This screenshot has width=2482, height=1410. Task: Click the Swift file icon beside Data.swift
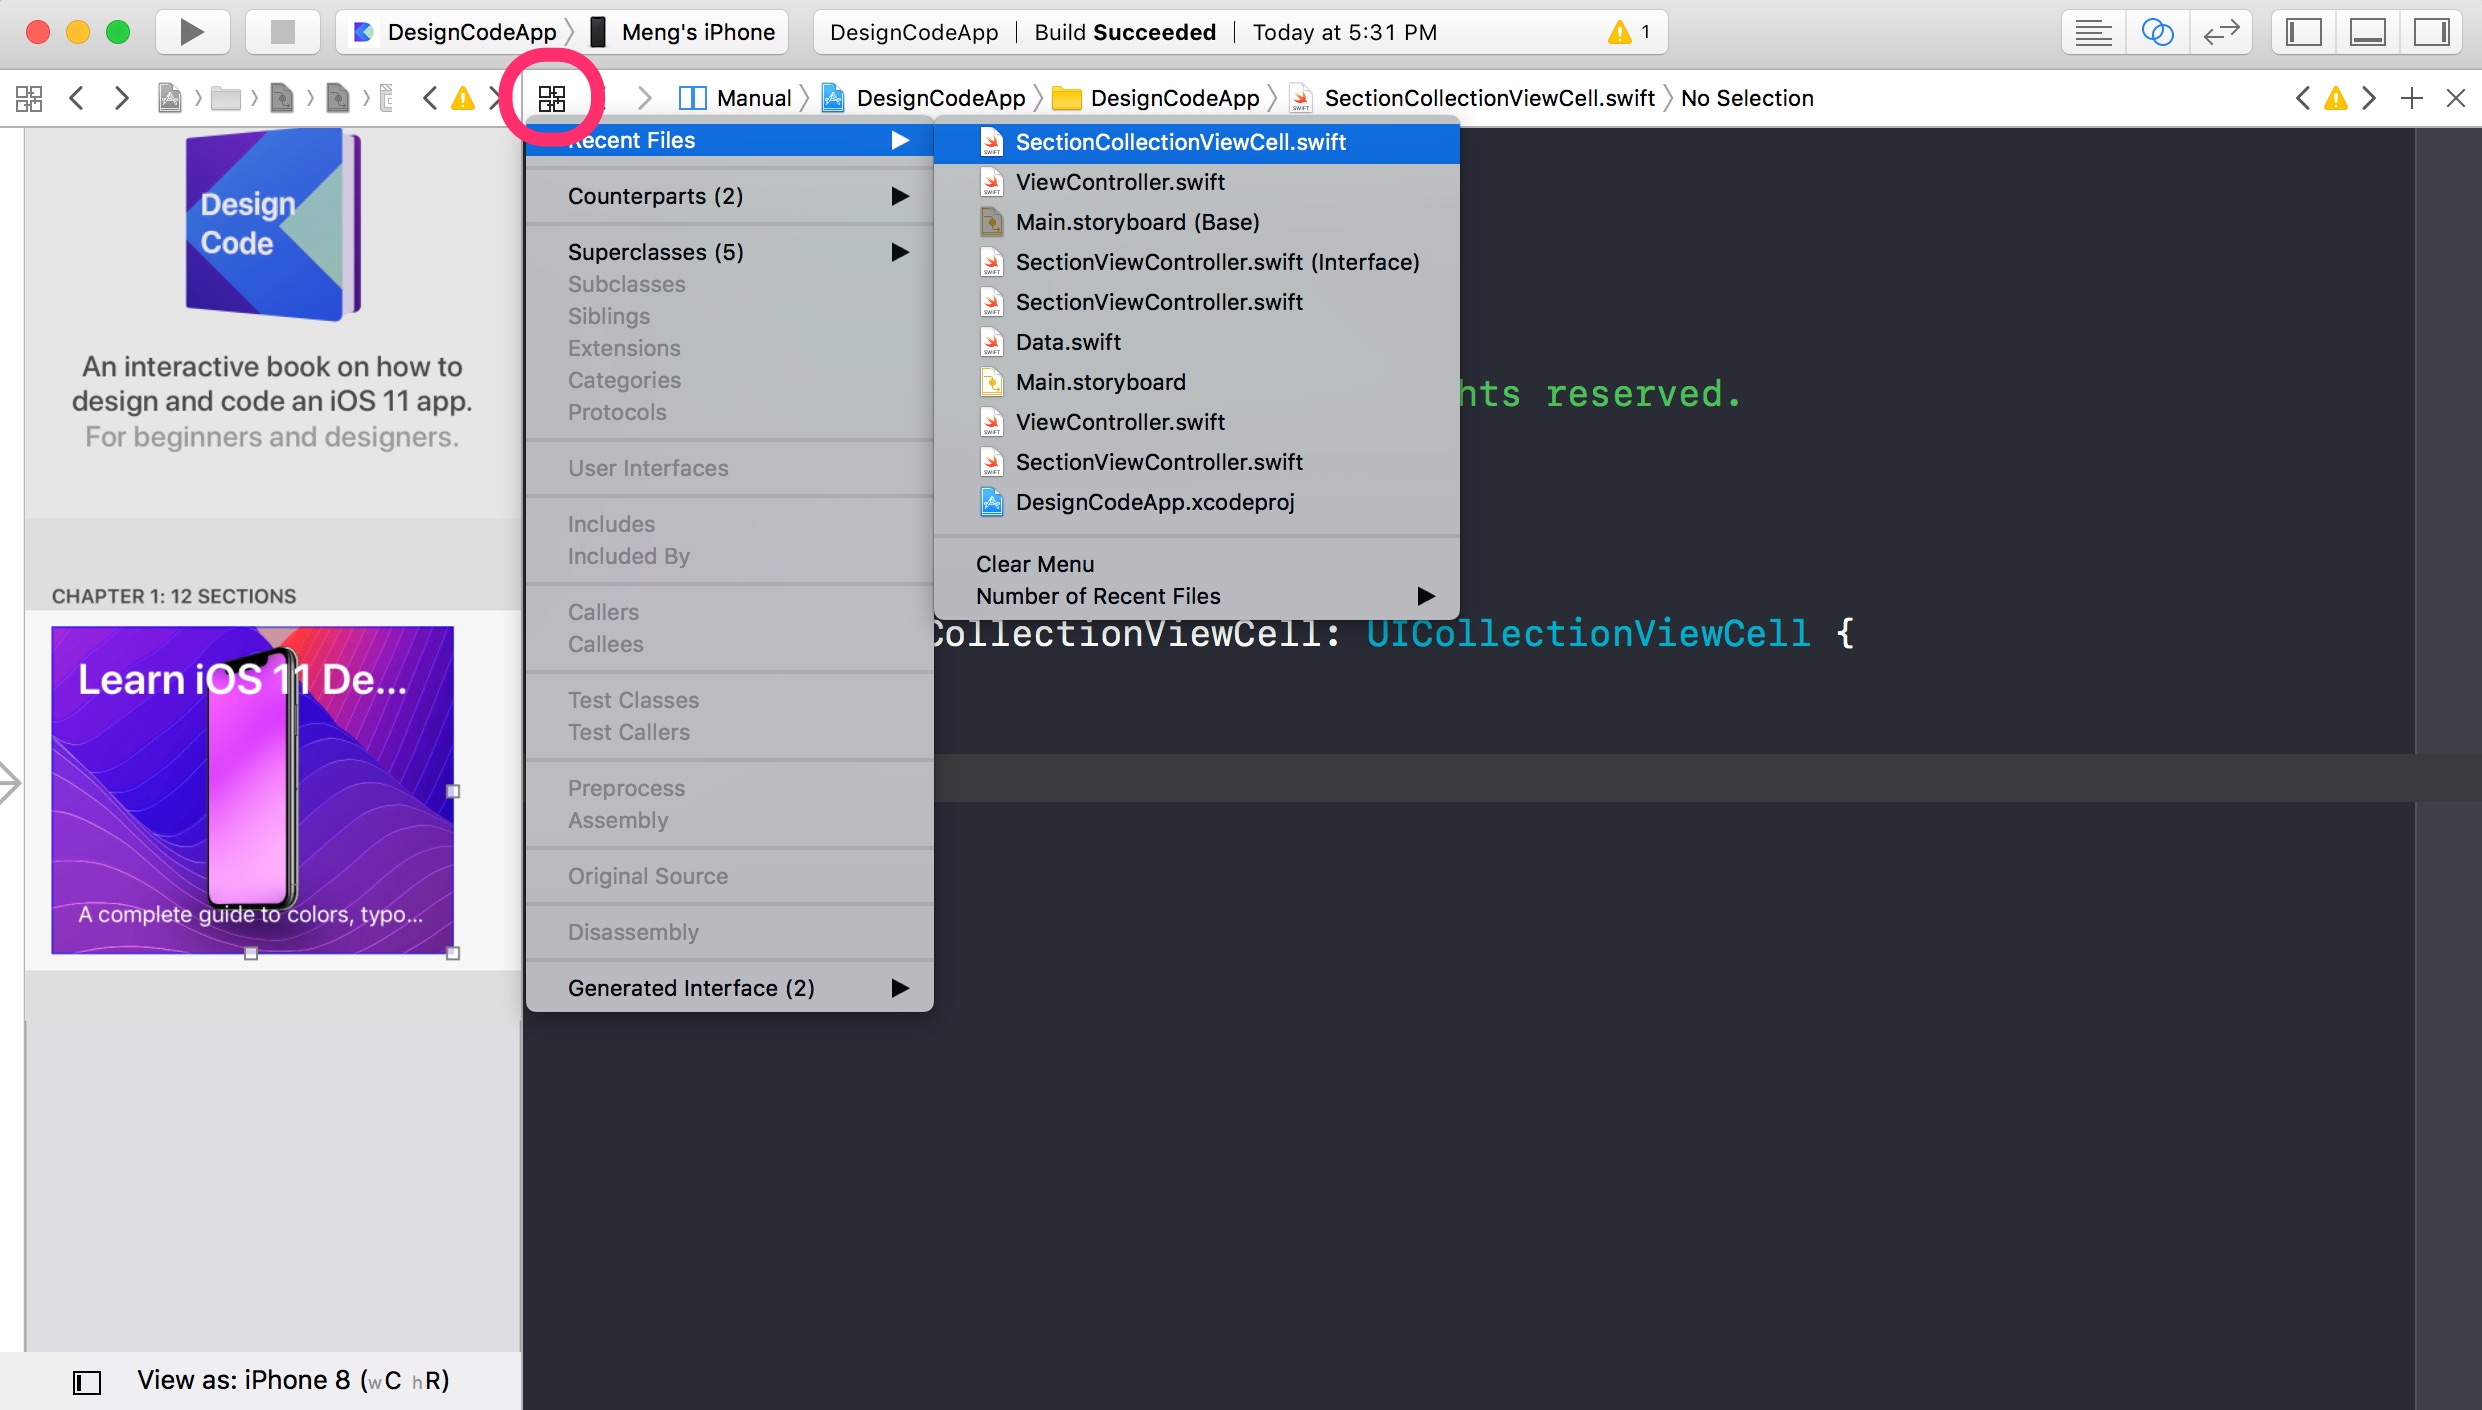991,342
